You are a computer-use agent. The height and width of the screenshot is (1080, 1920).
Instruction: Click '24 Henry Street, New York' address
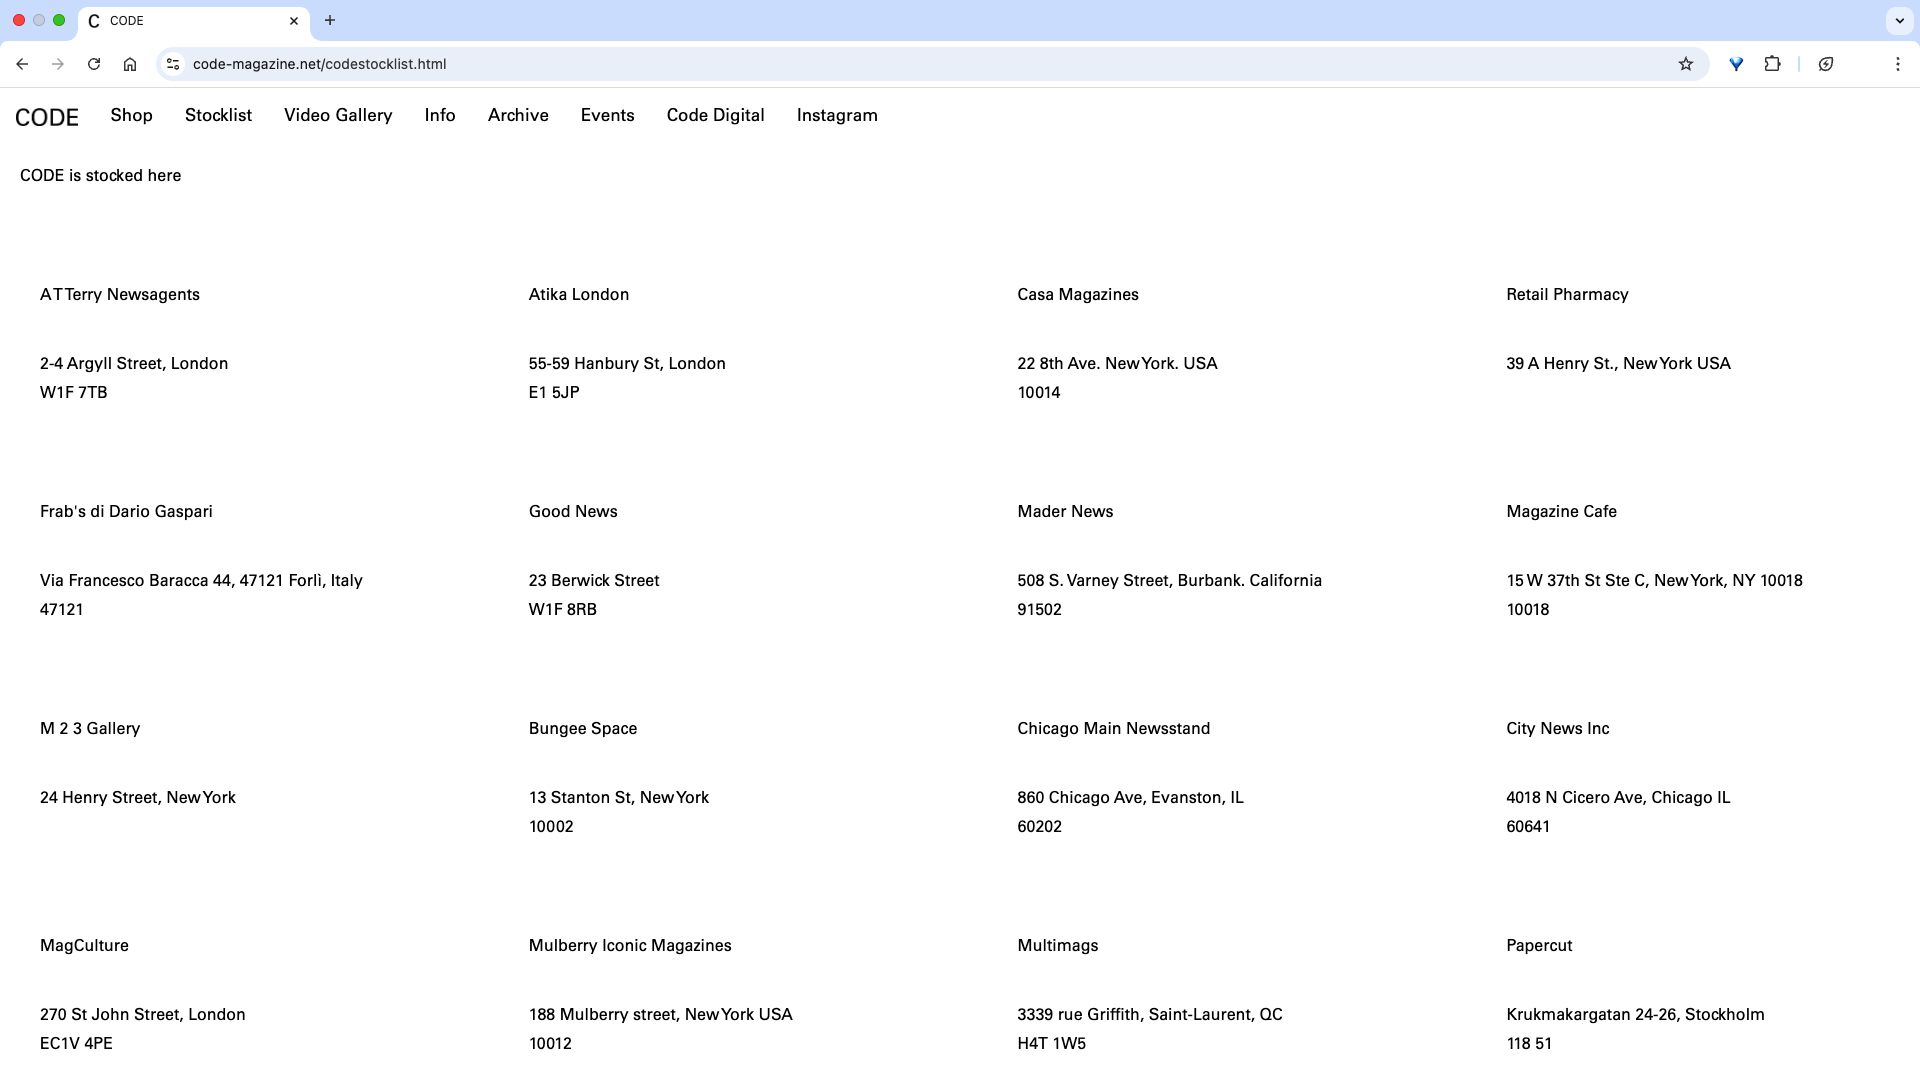(x=138, y=798)
